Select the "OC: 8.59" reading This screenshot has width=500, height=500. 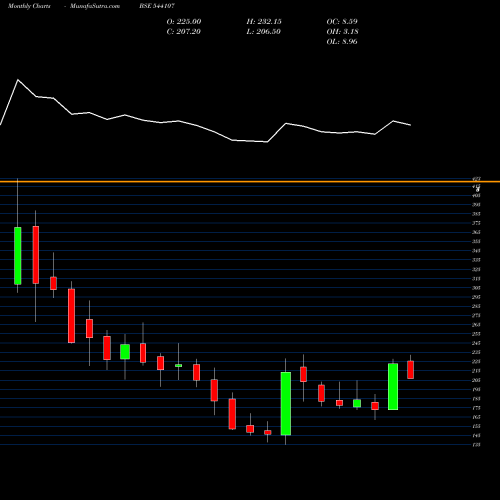click(x=342, y=22)
